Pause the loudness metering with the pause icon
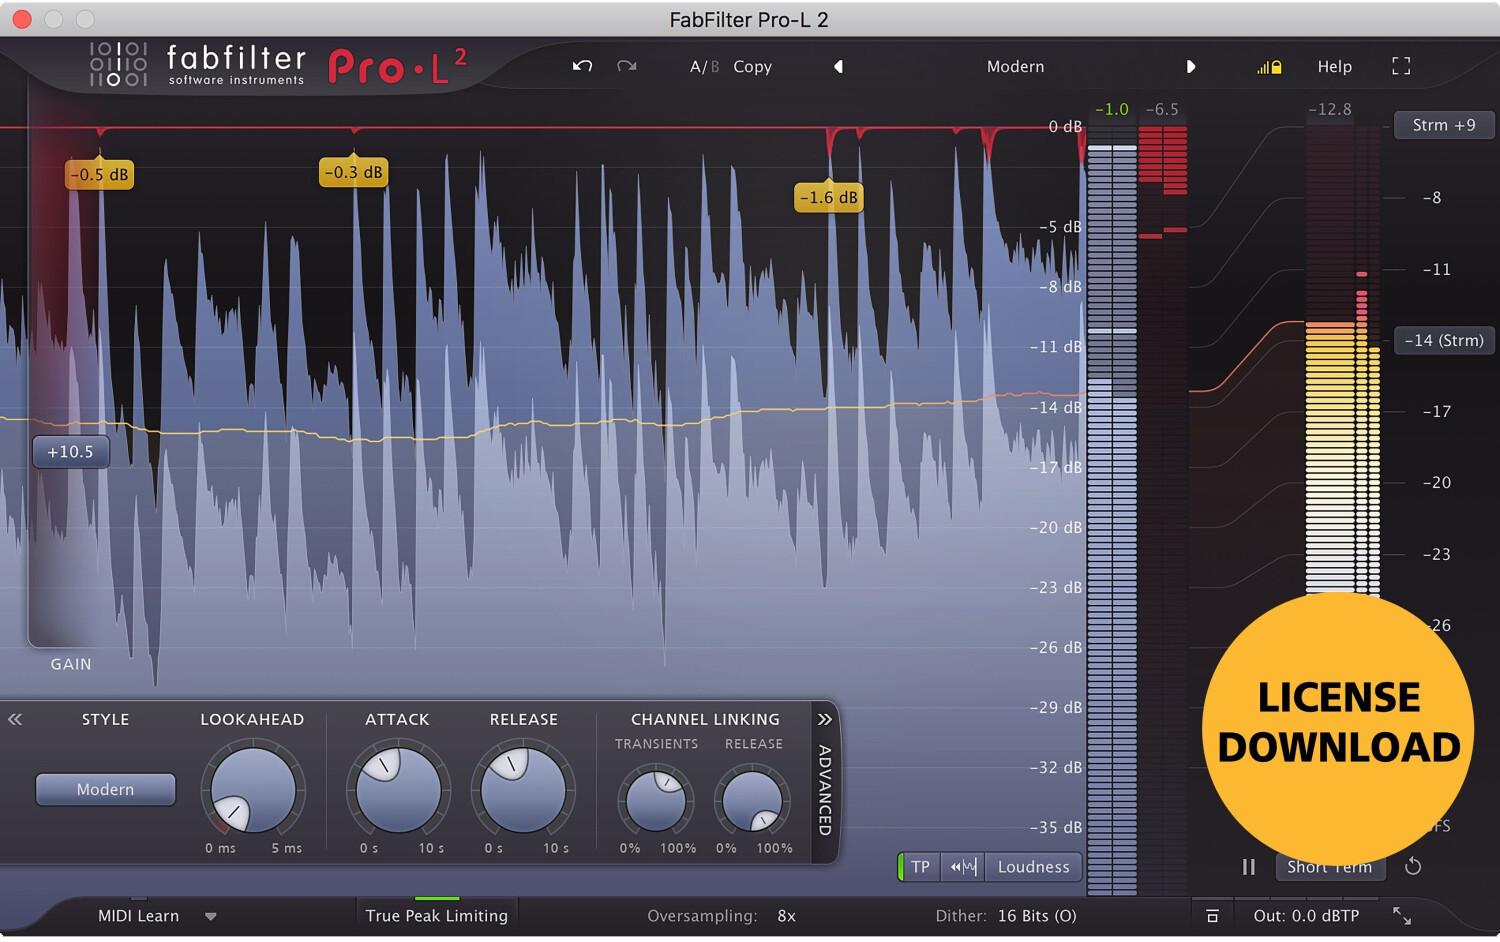Screen dimensions: 1500x942 1248,866
